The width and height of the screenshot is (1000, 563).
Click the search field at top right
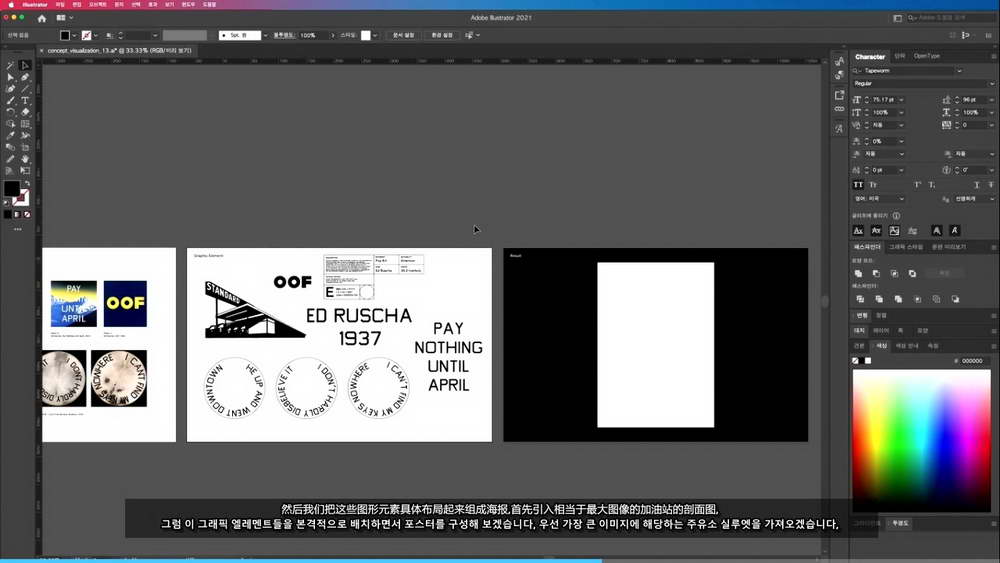click(x=950, y=18)
